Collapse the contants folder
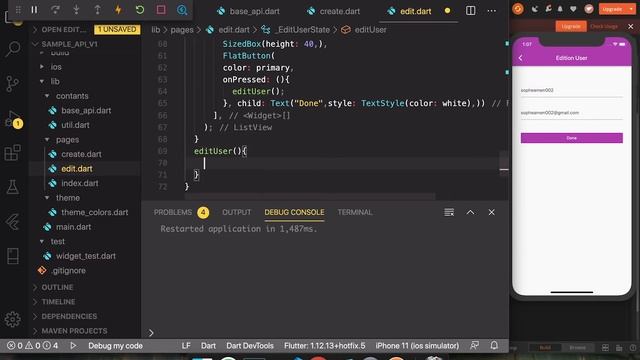The width and height of the screenshot is (640, 360). coord(72,96)
